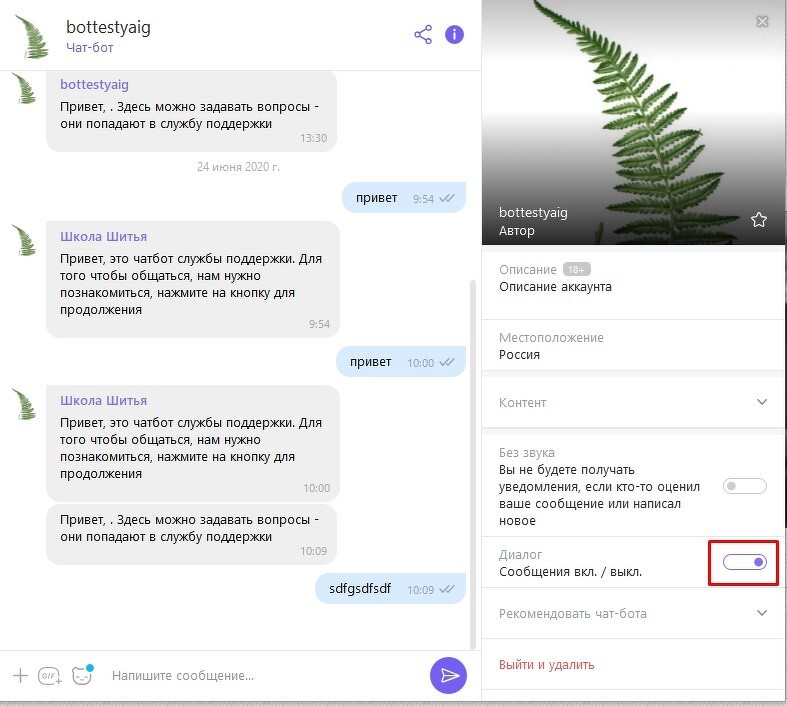This screenshot has height=706, width=787.
Task: Click Выйти и удалить link
Action: coord(546,664)
